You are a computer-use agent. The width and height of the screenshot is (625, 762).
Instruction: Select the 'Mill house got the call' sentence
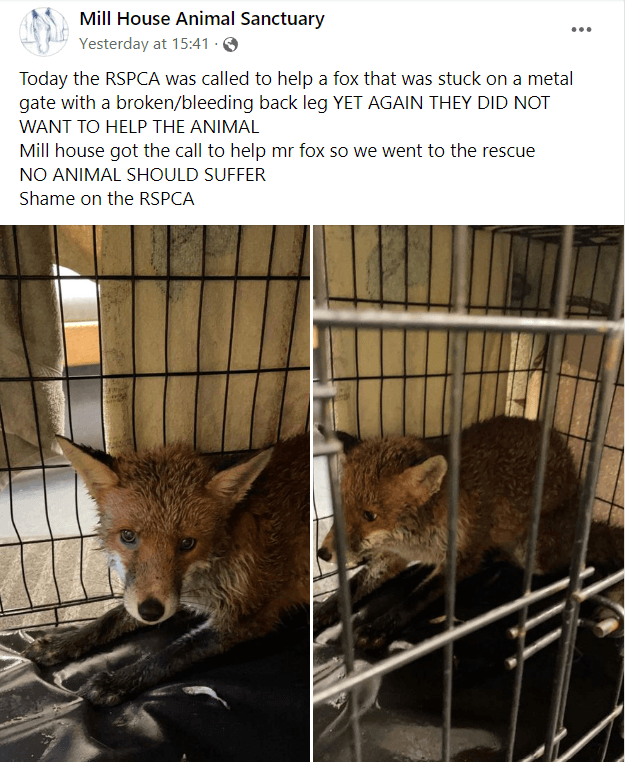click(277, 151)
